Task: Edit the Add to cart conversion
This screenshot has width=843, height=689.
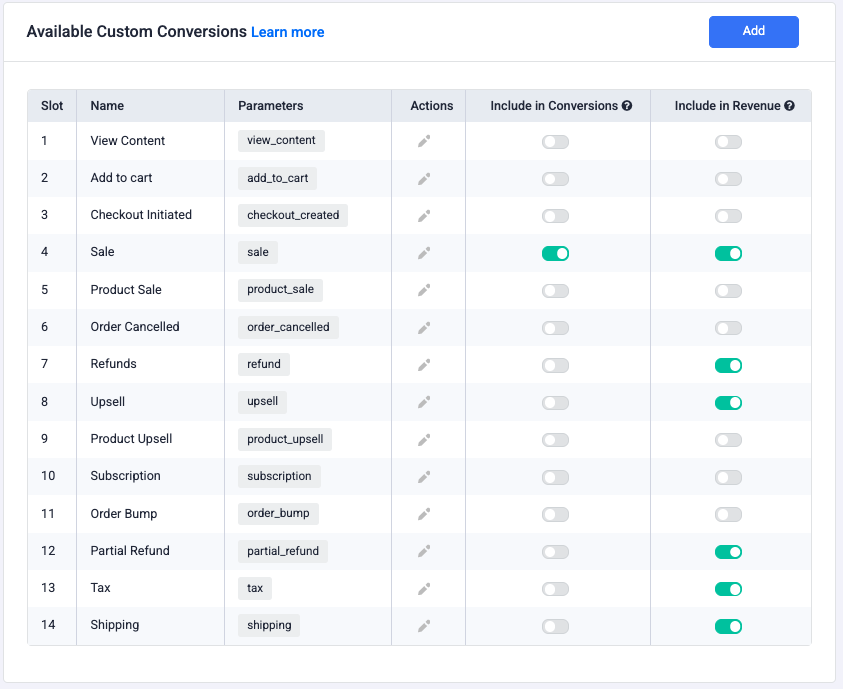Action: click(424, 179)
